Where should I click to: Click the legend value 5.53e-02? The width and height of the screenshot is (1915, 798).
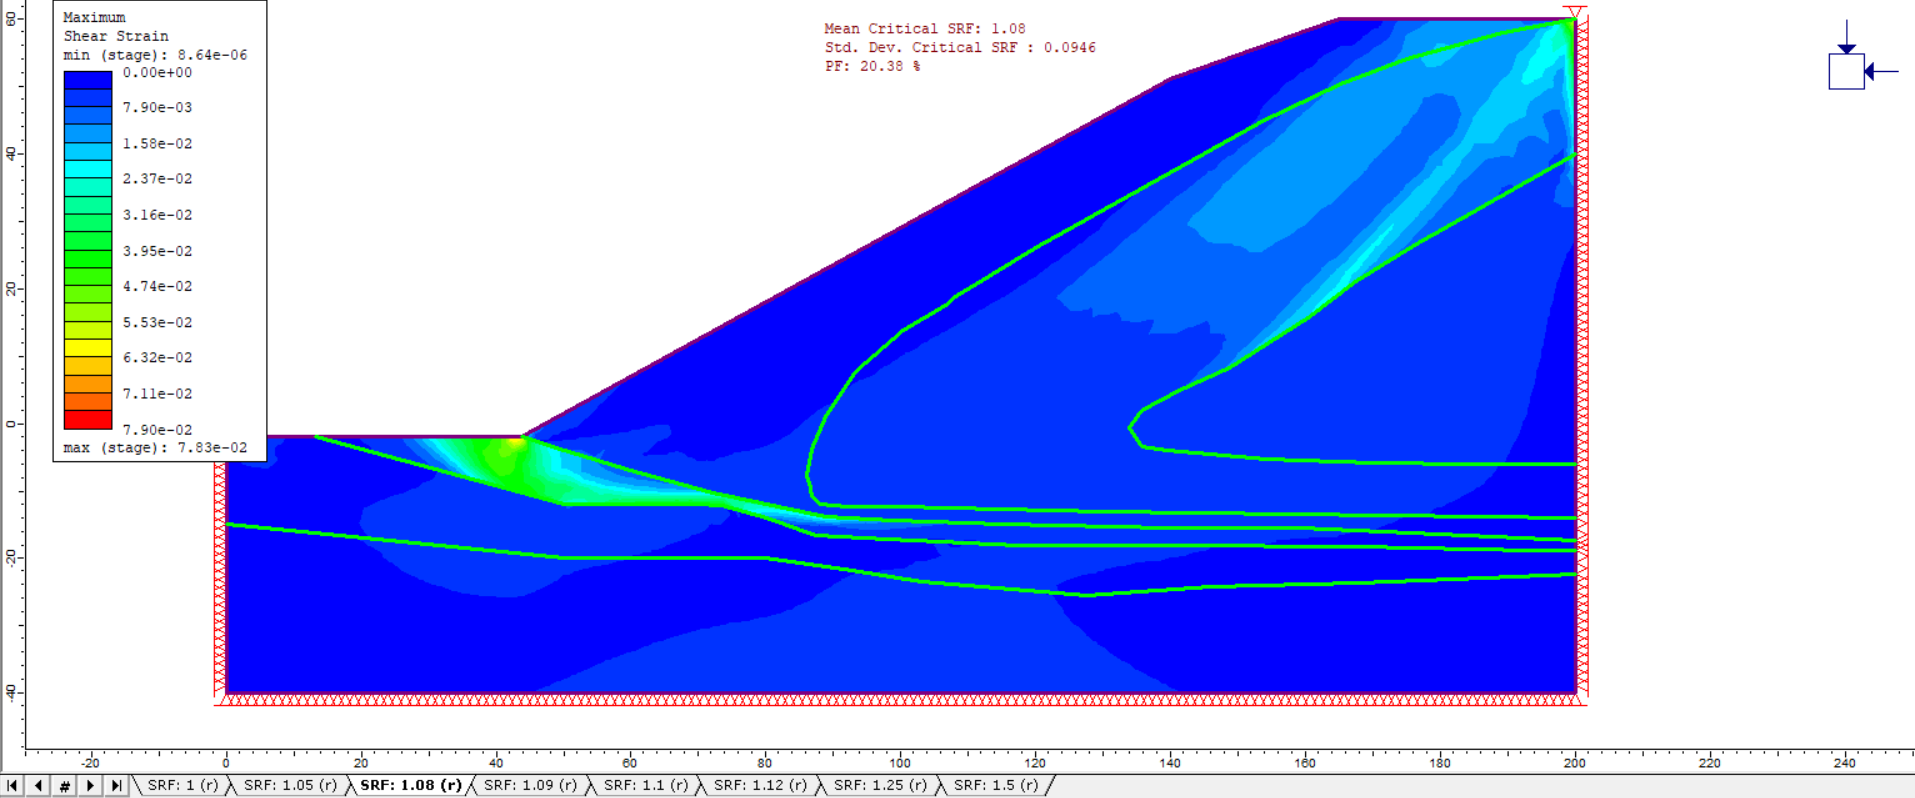(x=157, y=323)
